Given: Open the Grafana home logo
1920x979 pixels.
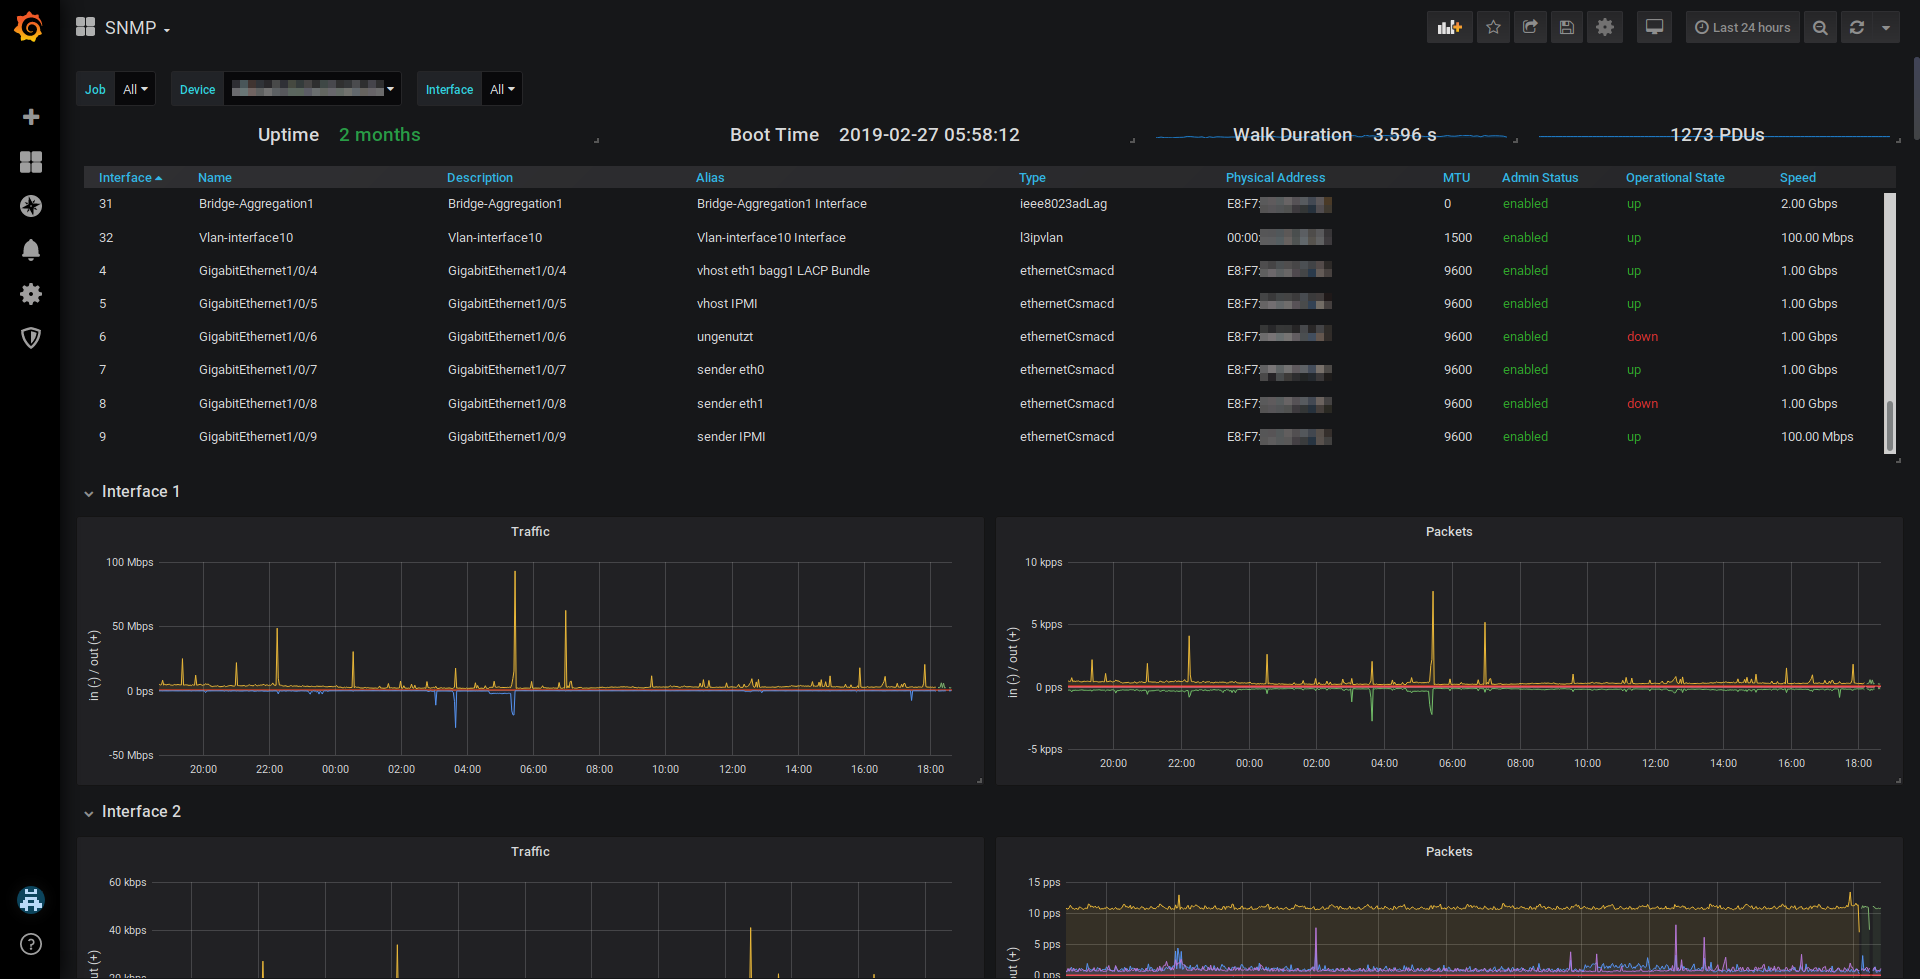Looking at the screenshot, I should click(29, 27).
